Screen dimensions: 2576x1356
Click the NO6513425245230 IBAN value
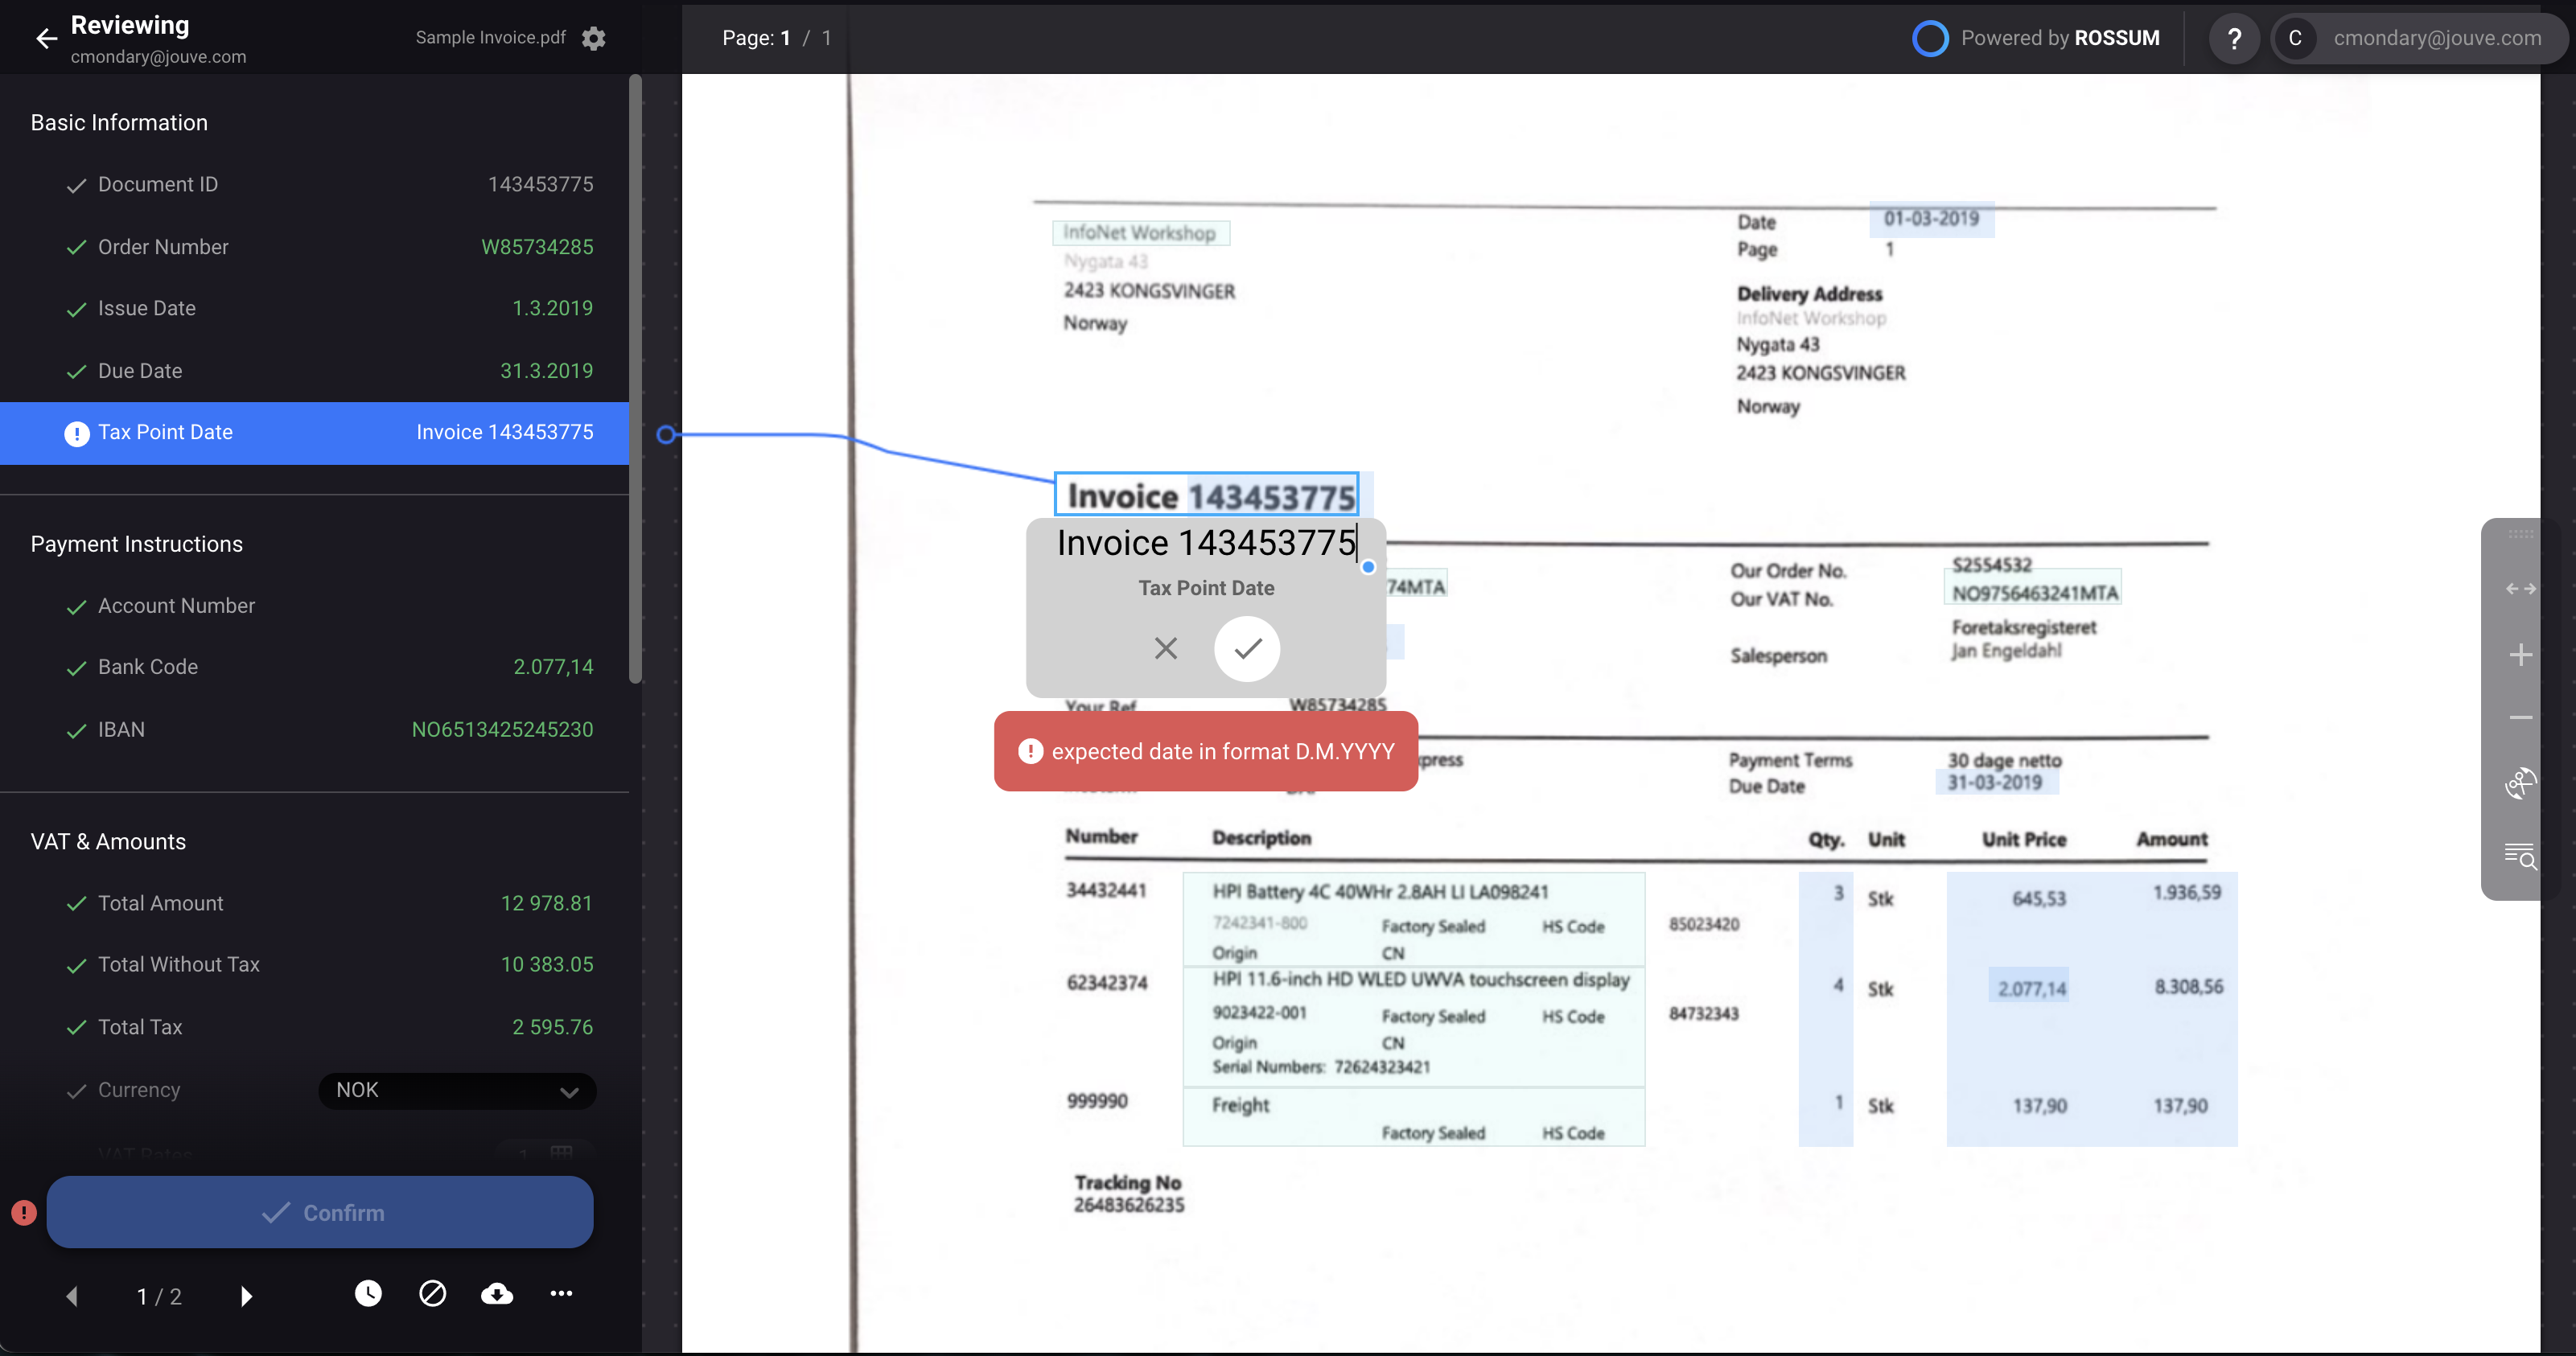pyautogui.click(x=502, y=730)
